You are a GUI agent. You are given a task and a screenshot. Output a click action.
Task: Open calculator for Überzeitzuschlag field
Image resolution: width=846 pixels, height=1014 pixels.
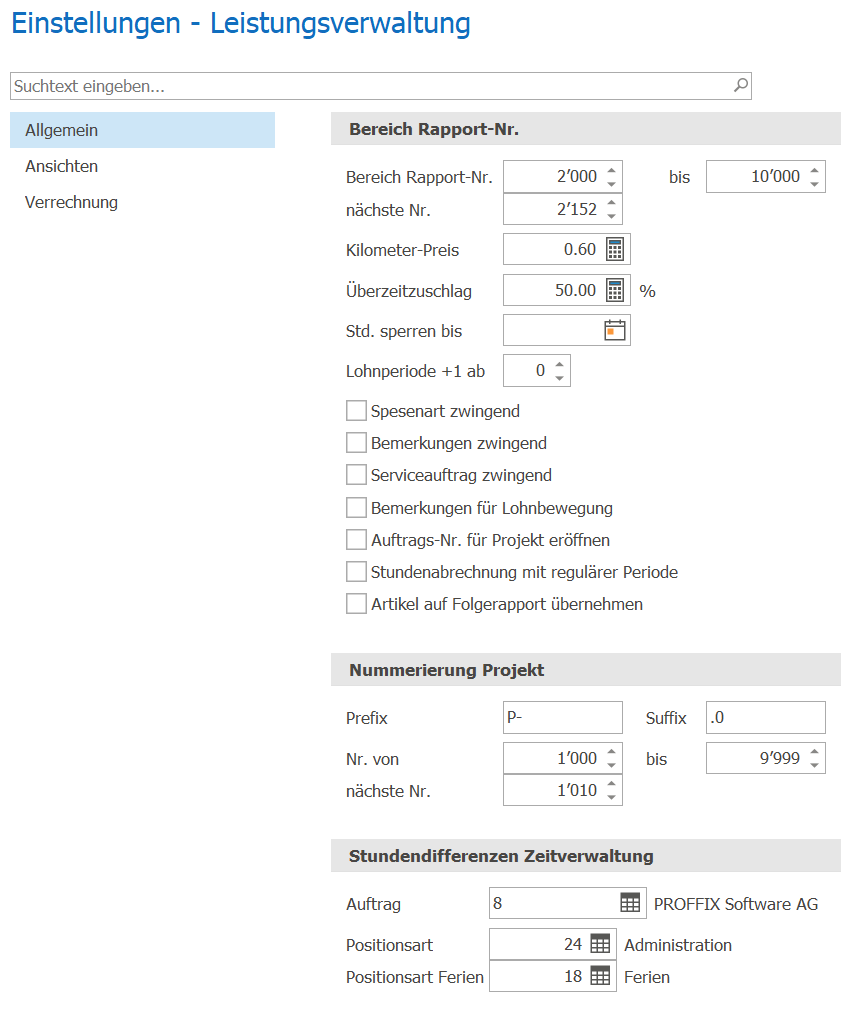tap(614, 290)
